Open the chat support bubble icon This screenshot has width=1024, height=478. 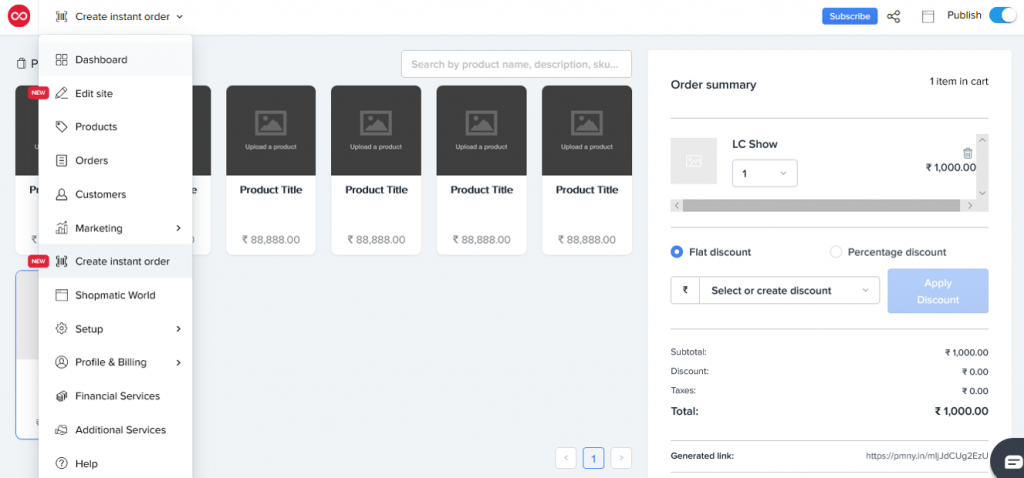point(1014,460)
